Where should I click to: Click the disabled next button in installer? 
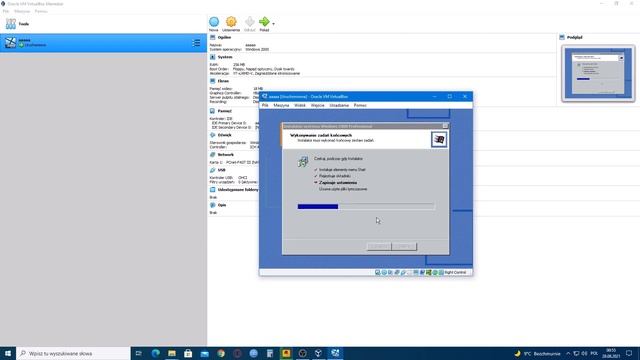[404, 246]
